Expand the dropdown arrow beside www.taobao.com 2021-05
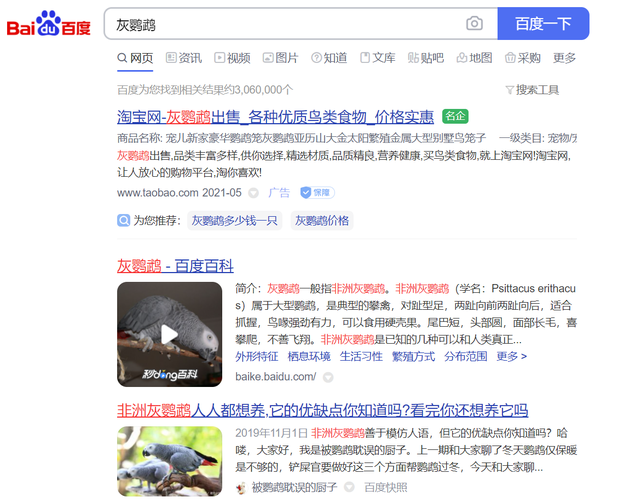630x503 pixels. click(253, 193)
